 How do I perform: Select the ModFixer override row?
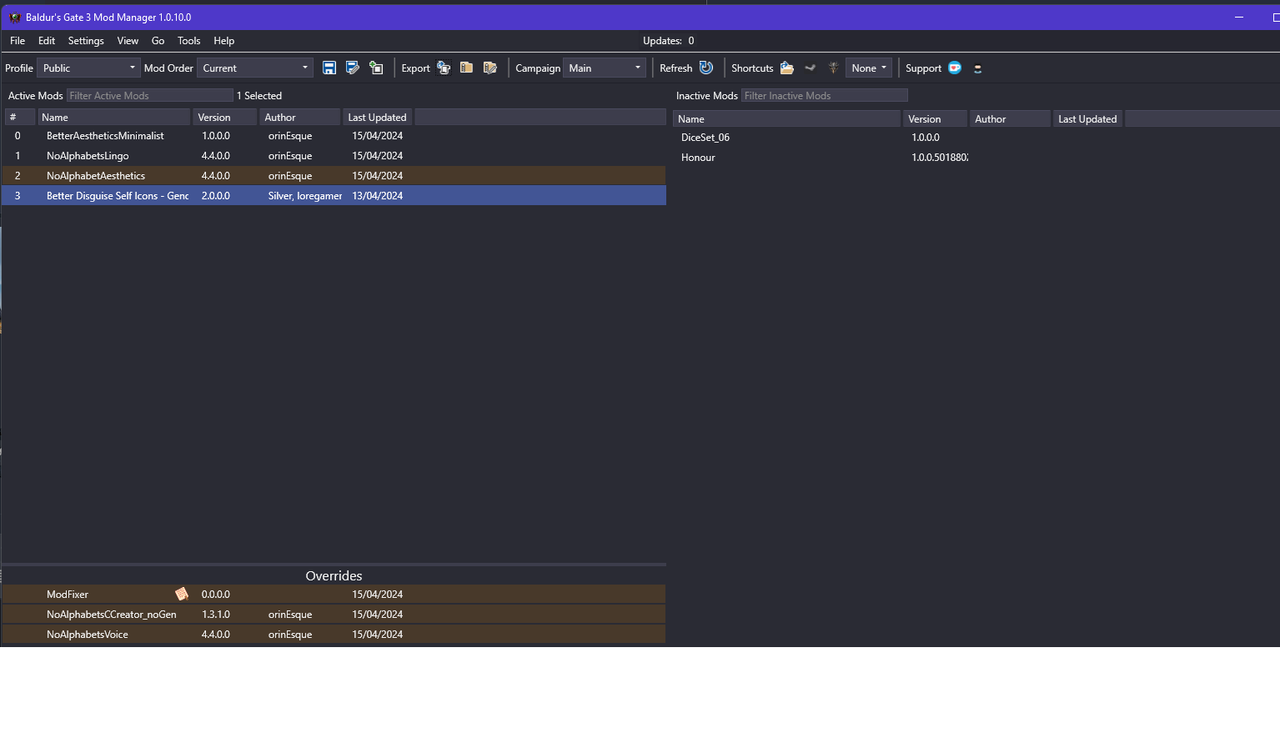coord(334,594)
